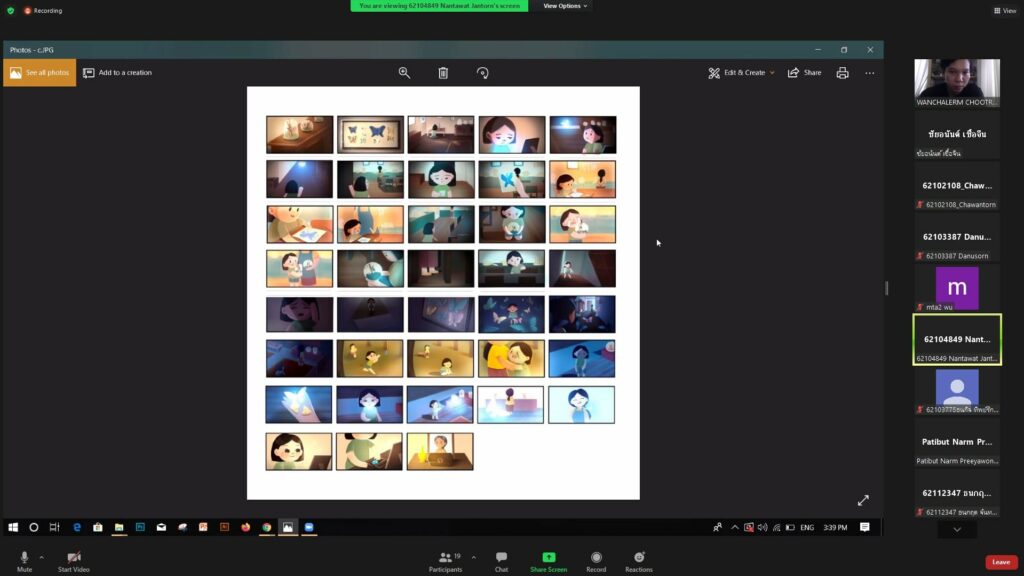
Task: Open the Chat panel in Zoom
Action: 501,561
